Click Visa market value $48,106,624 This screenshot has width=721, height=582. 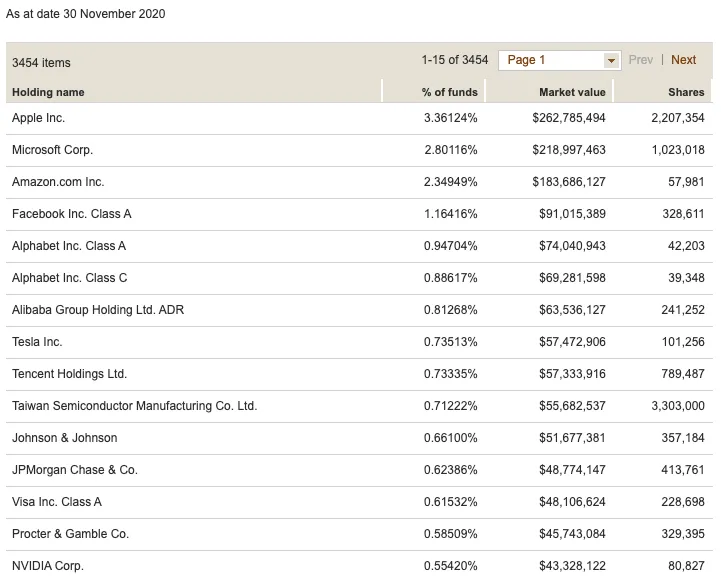[x=572, y=502]
